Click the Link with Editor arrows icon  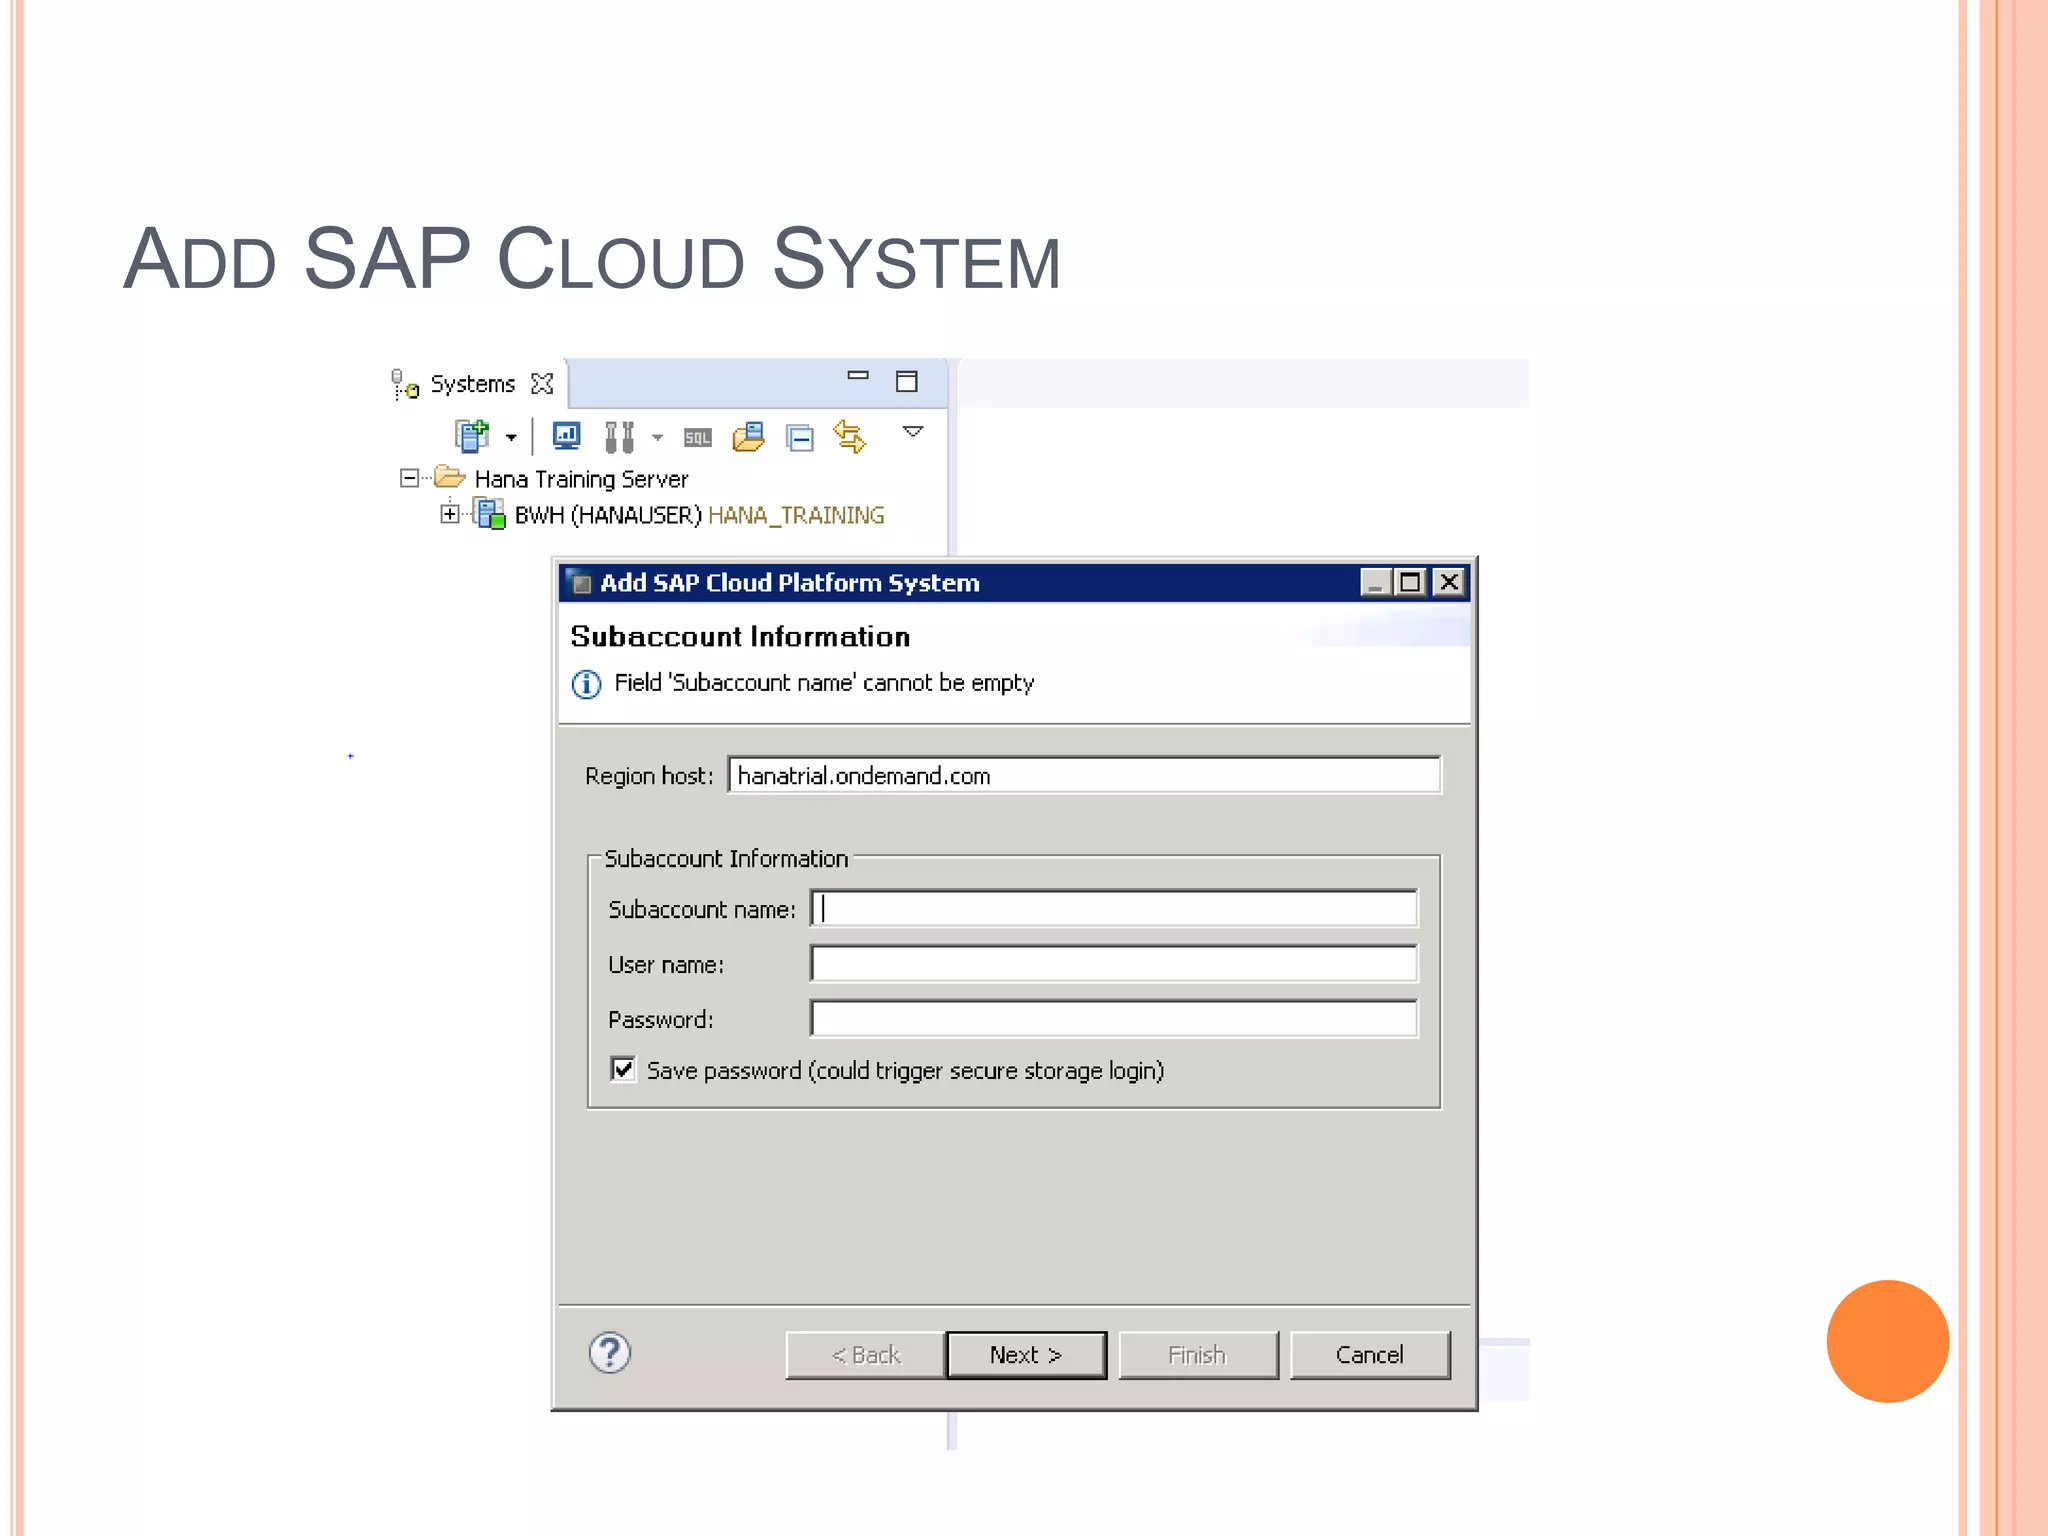pyautogui.click(x=850, y=437)
